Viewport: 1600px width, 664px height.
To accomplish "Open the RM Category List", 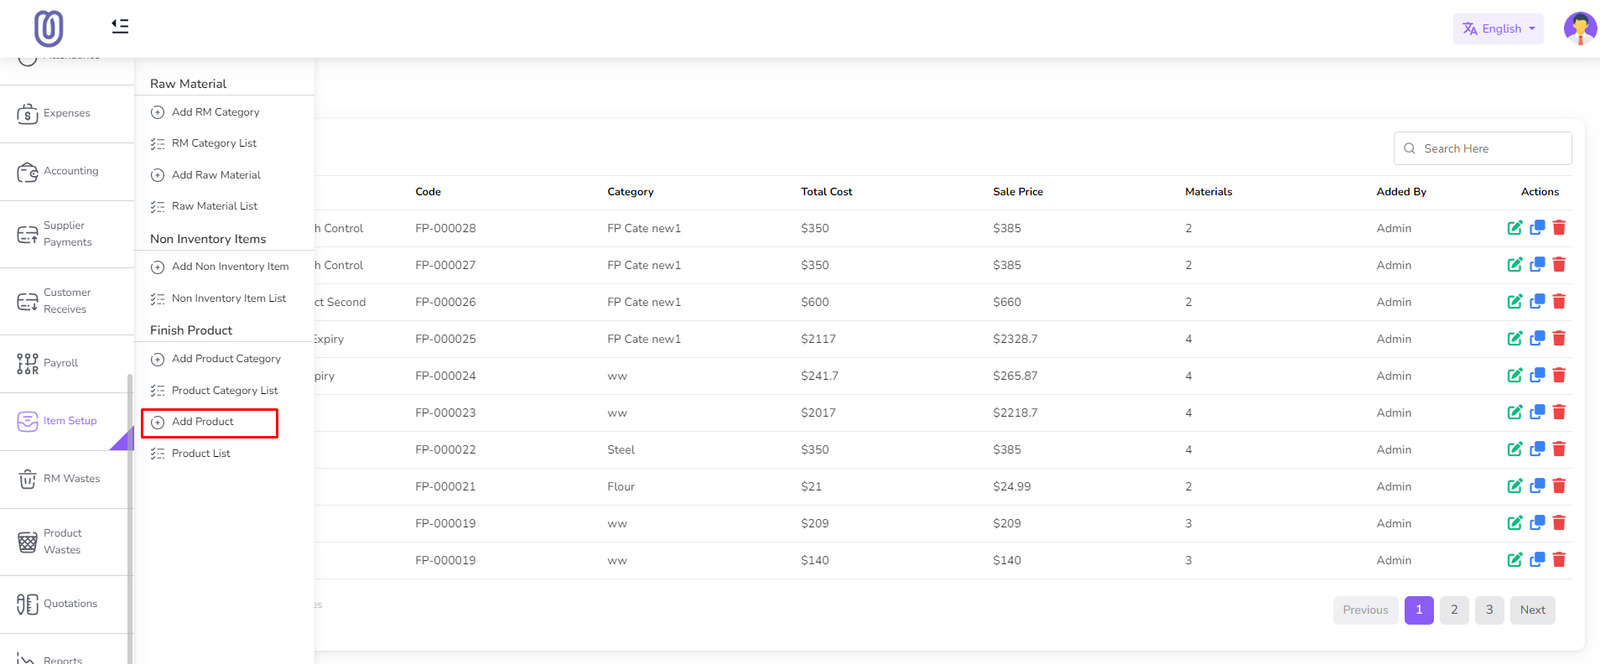I will pyautogui.click(x=214, y=144).
